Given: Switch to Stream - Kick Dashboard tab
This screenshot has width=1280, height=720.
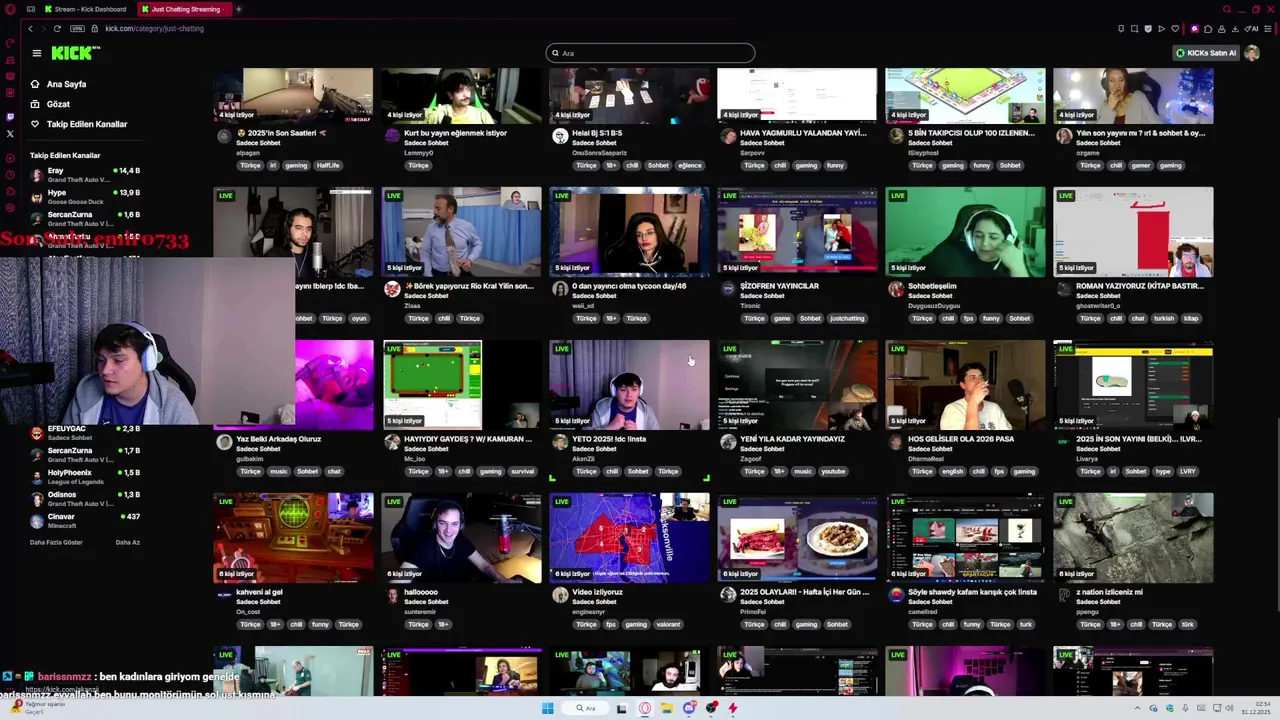Looking at the screenshot, I should click(x=84, y=9).
